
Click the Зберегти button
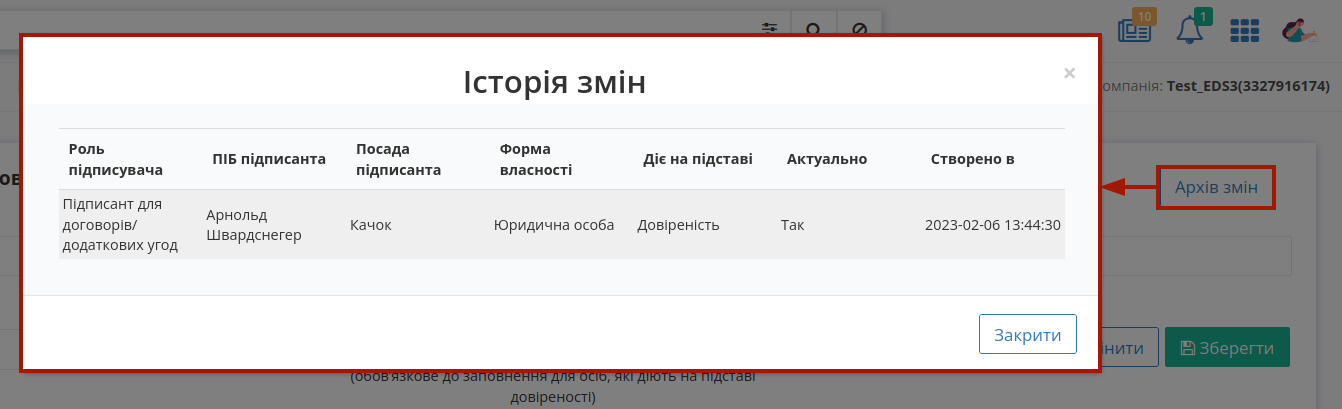[1227, 348]
